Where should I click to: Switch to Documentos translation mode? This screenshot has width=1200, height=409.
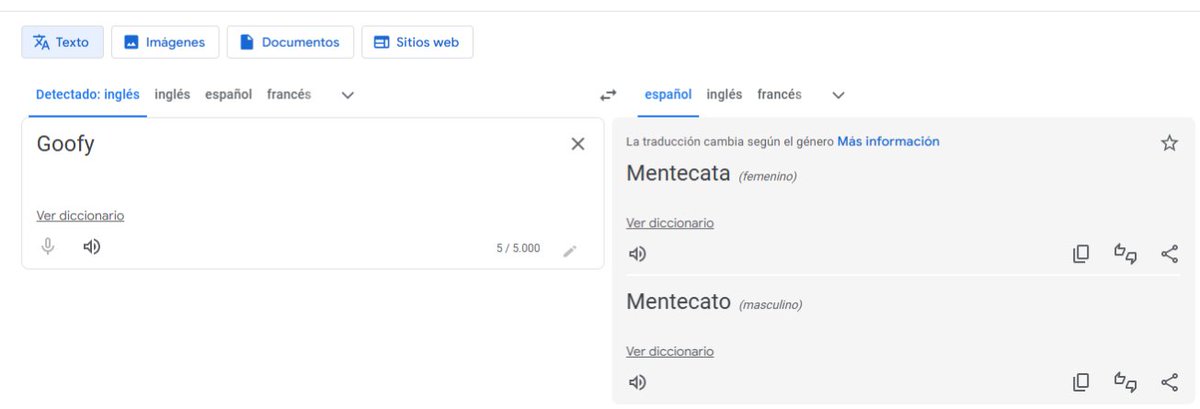(x=290, y=42)
